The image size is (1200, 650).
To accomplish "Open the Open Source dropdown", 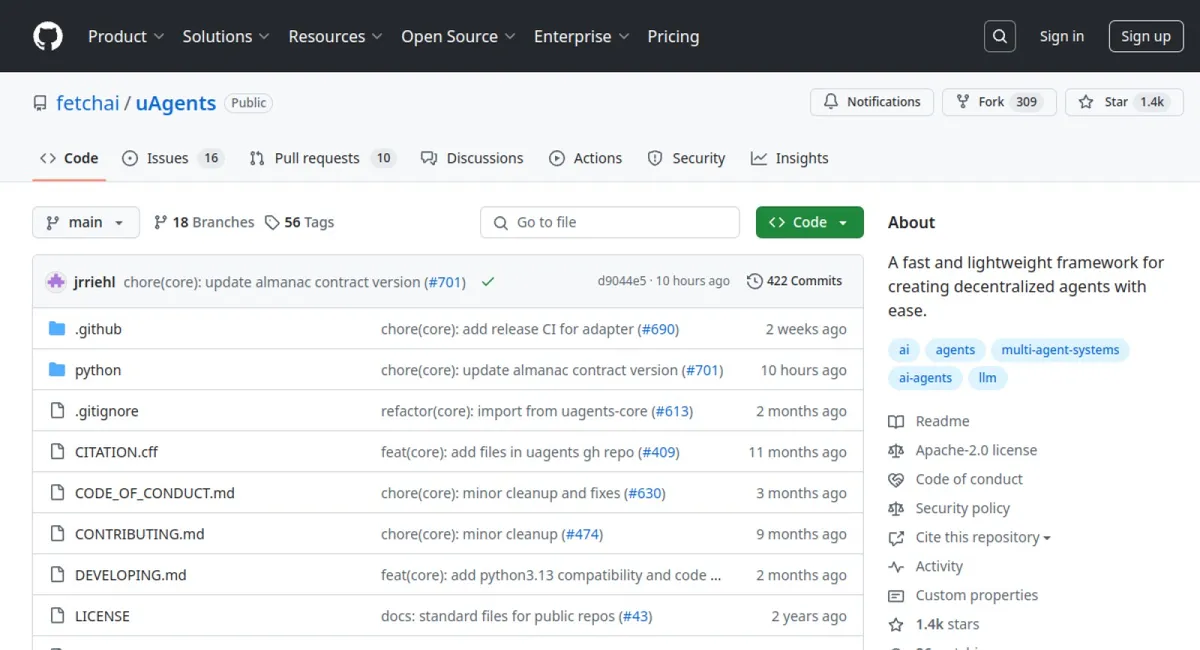I will coord(458,36).
